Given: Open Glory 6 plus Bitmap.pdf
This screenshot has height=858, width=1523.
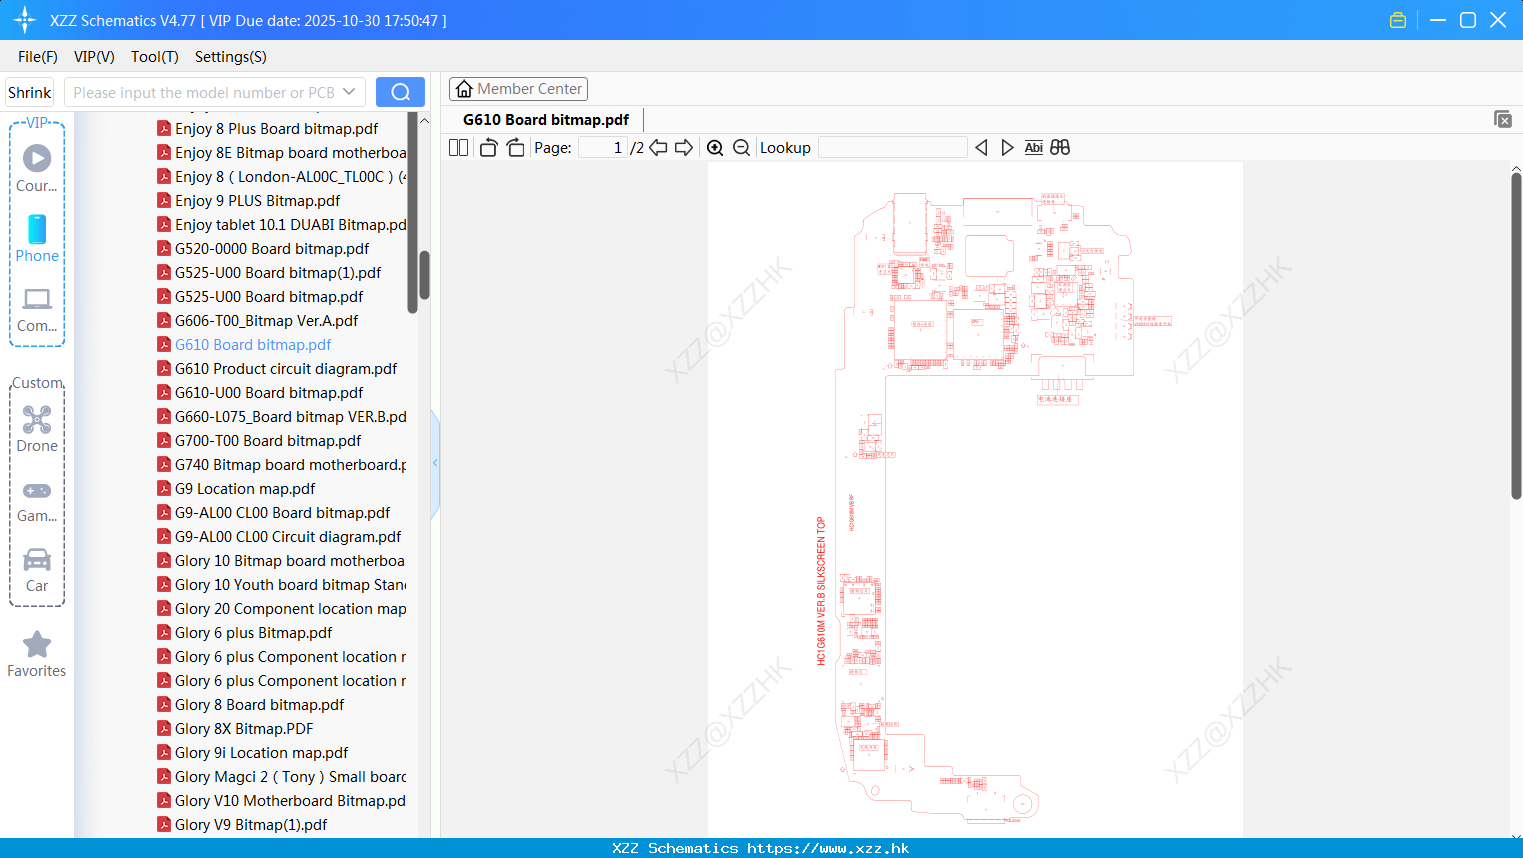Looking at the screenshot, I should pos(253,632).
